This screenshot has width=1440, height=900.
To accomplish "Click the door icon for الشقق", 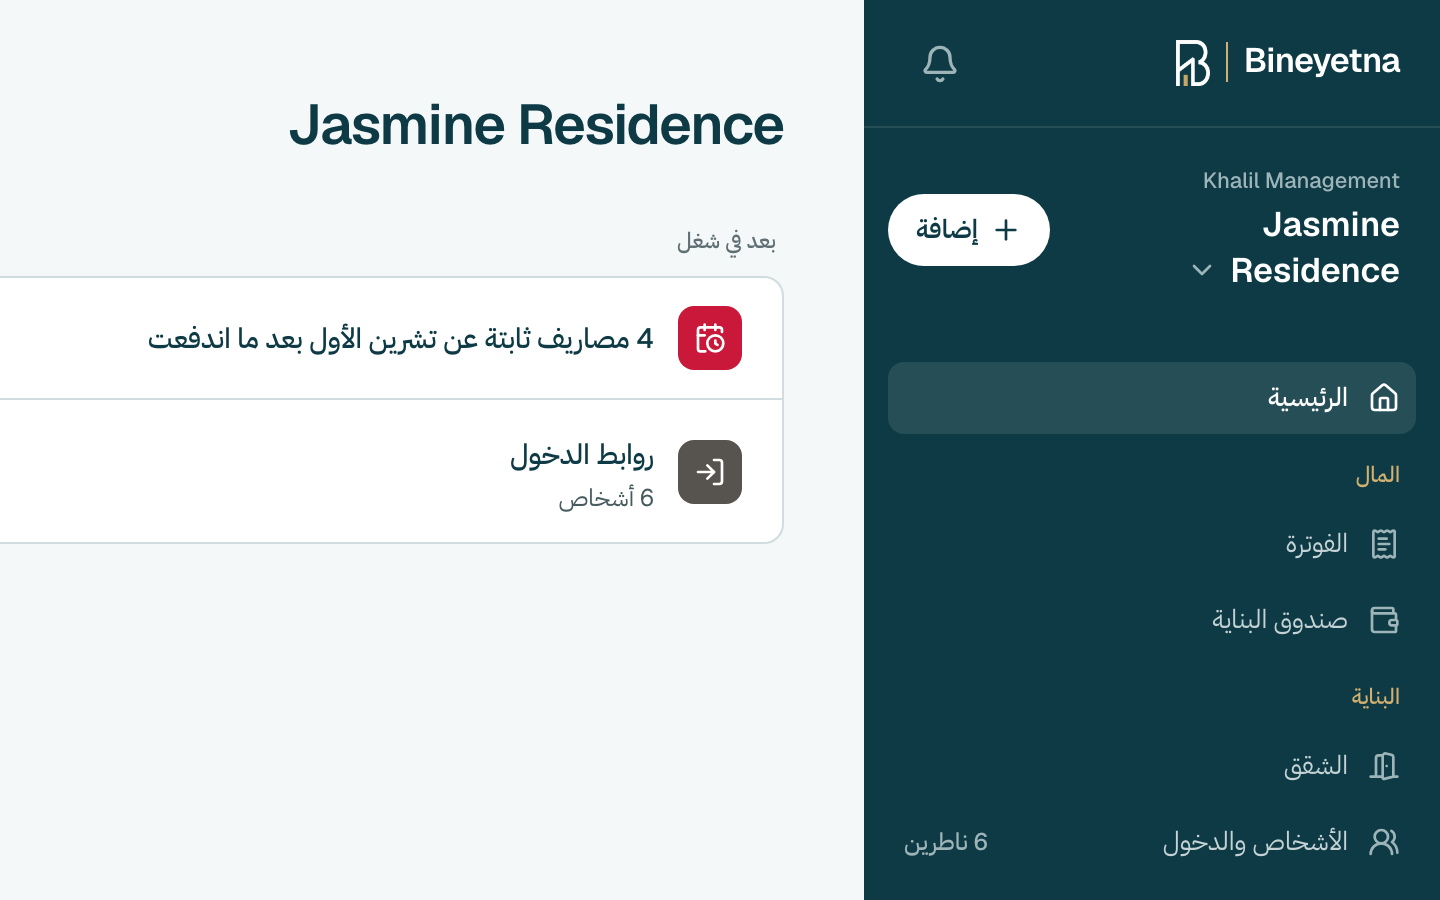I will click(1384, 766).
